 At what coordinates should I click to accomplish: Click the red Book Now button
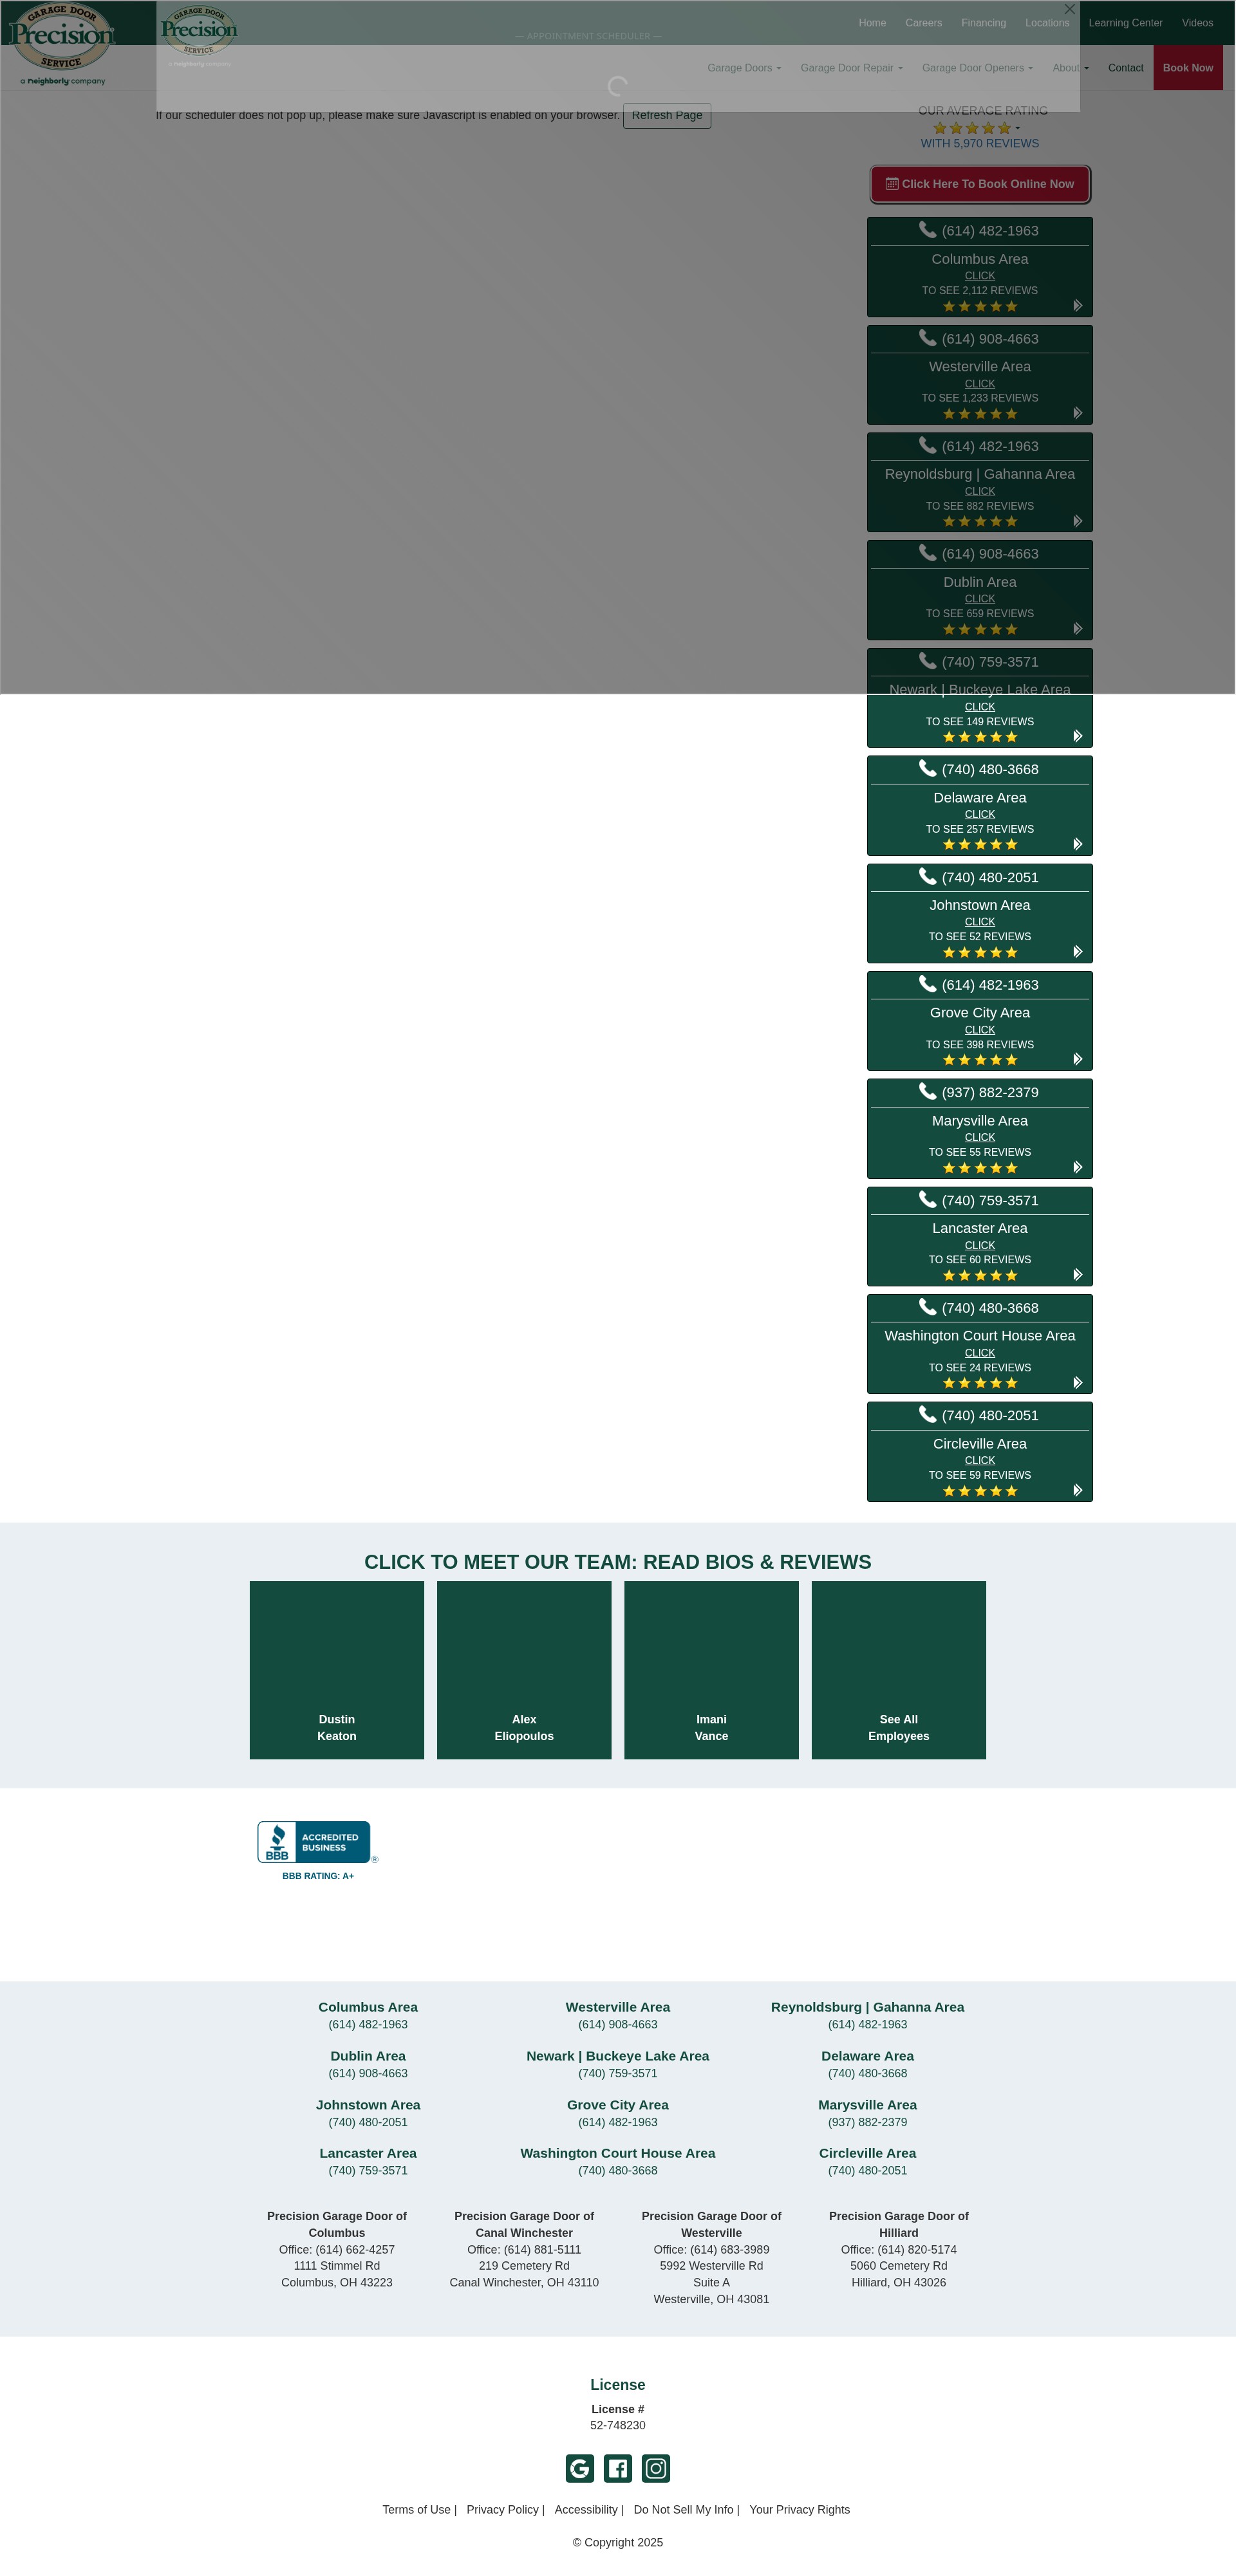tap(1188, 68)
